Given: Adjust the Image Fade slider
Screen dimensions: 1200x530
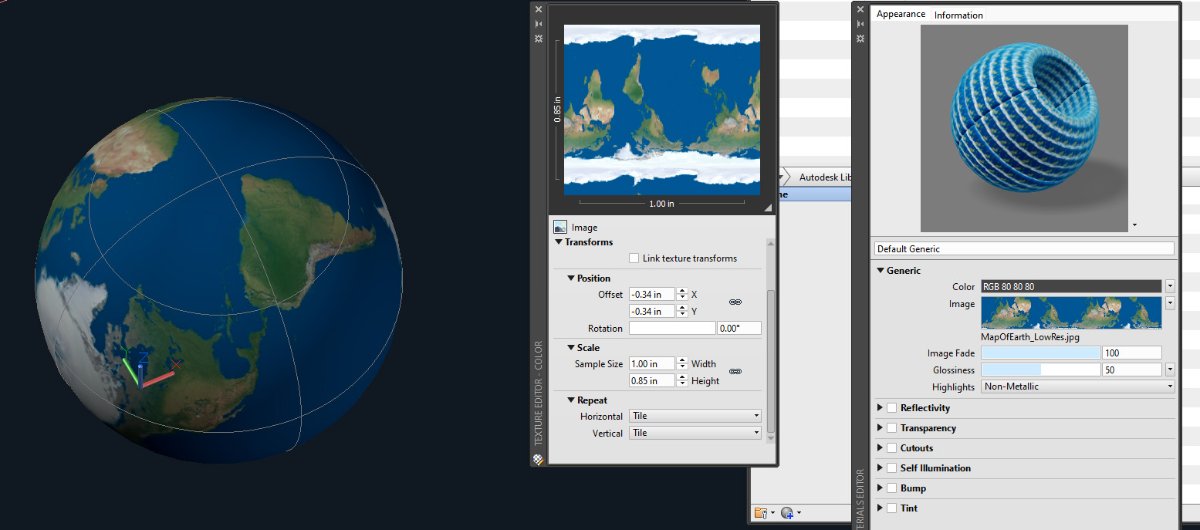Looking at the screenshot, I should coord(1040,353).
